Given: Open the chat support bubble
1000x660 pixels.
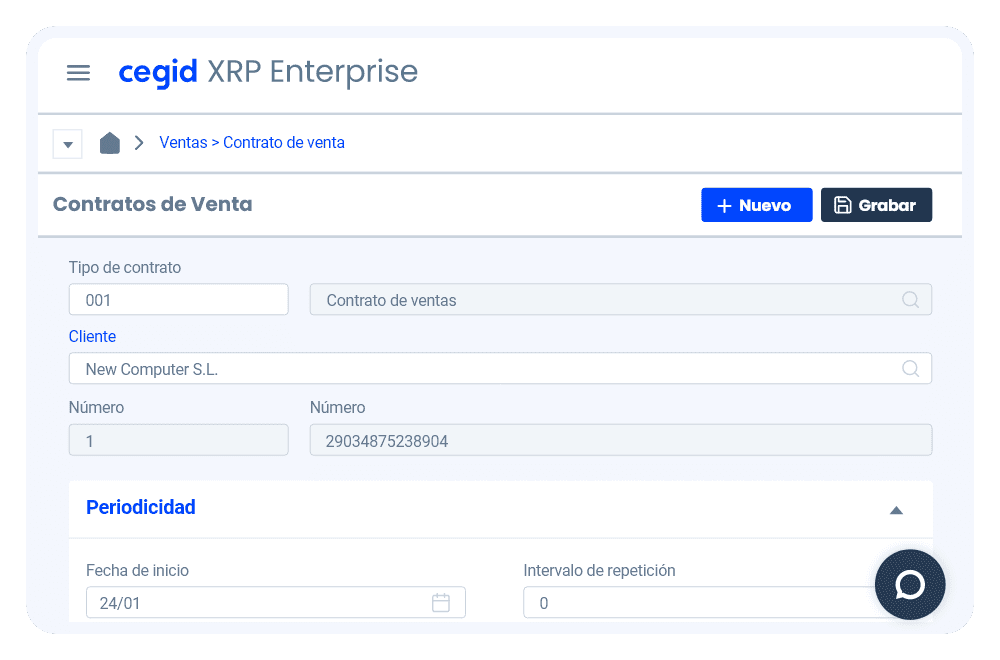Looking at the screenshot, I should [x=909, y=585].
